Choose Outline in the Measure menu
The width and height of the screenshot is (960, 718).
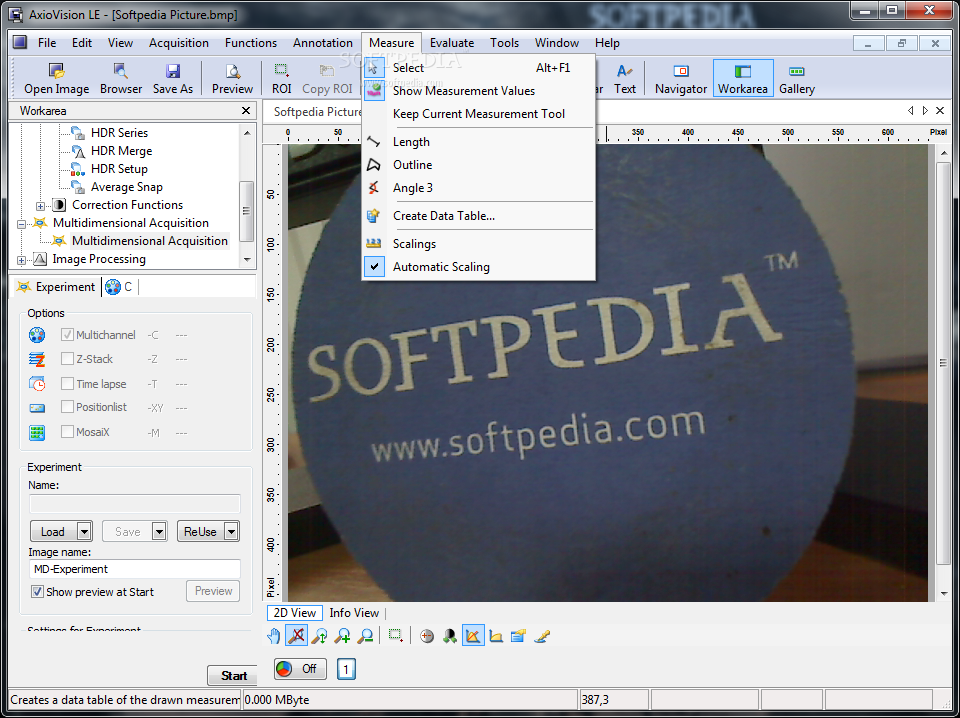coord(478,165)
